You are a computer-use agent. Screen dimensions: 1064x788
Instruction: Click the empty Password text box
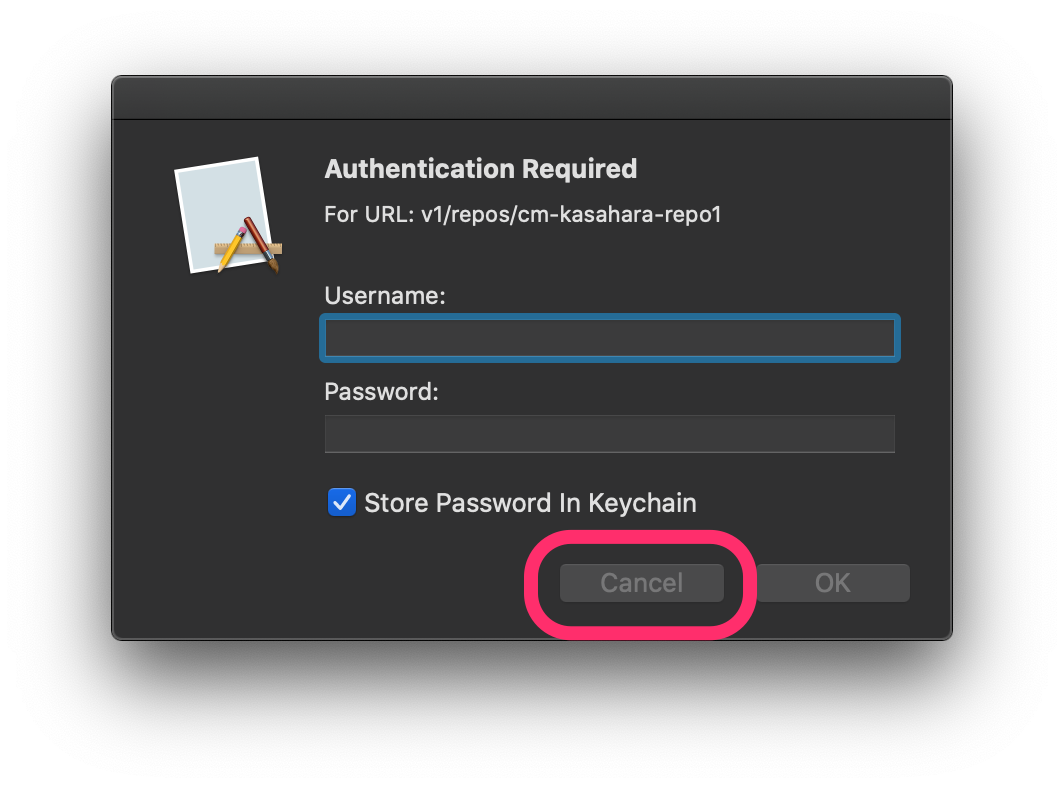(x=609, y=433)
